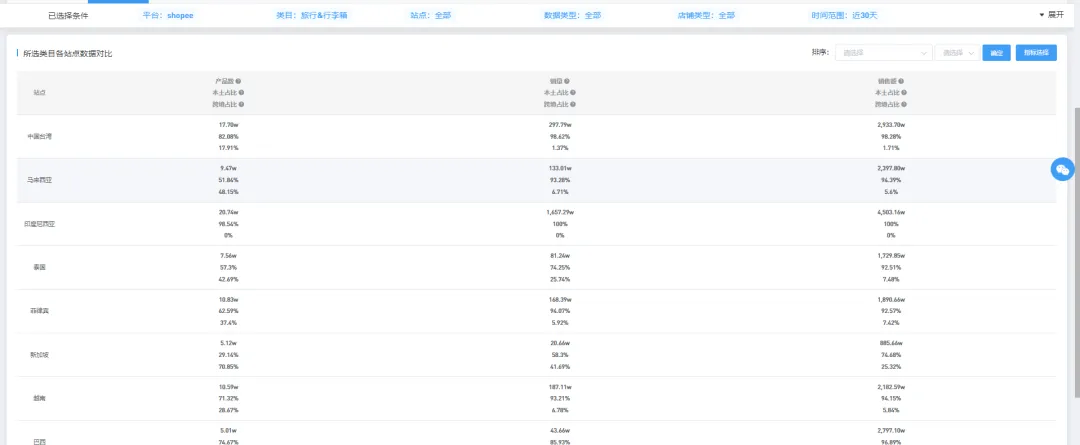Click the page vertical scrollbar thumb
Image resolution: width=1080 pixels, height=445 pixels.
1077,251
